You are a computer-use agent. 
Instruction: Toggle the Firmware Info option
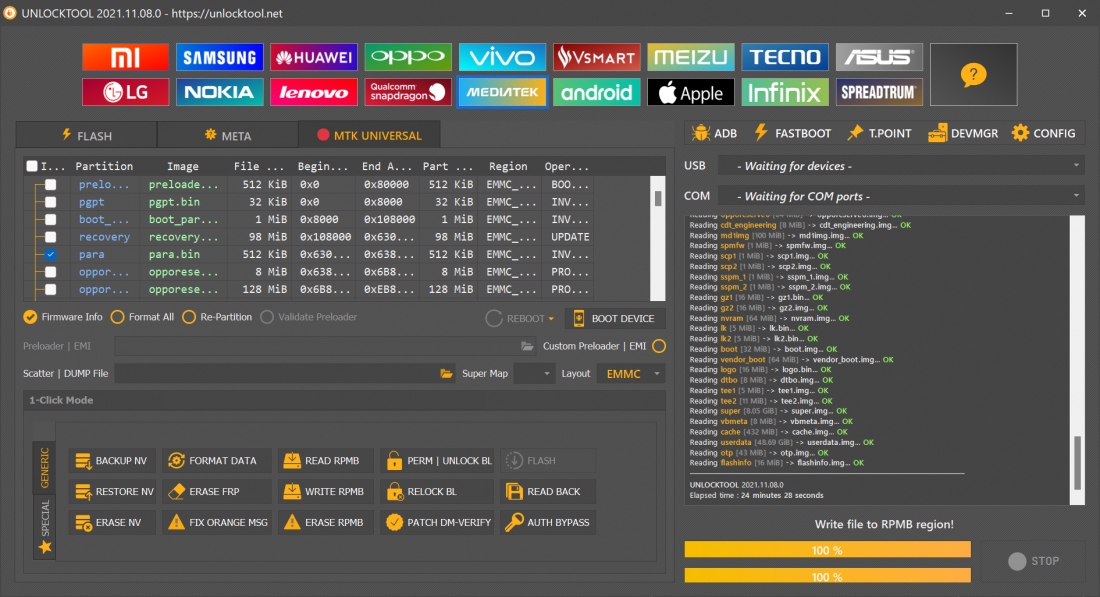point(62,317)
